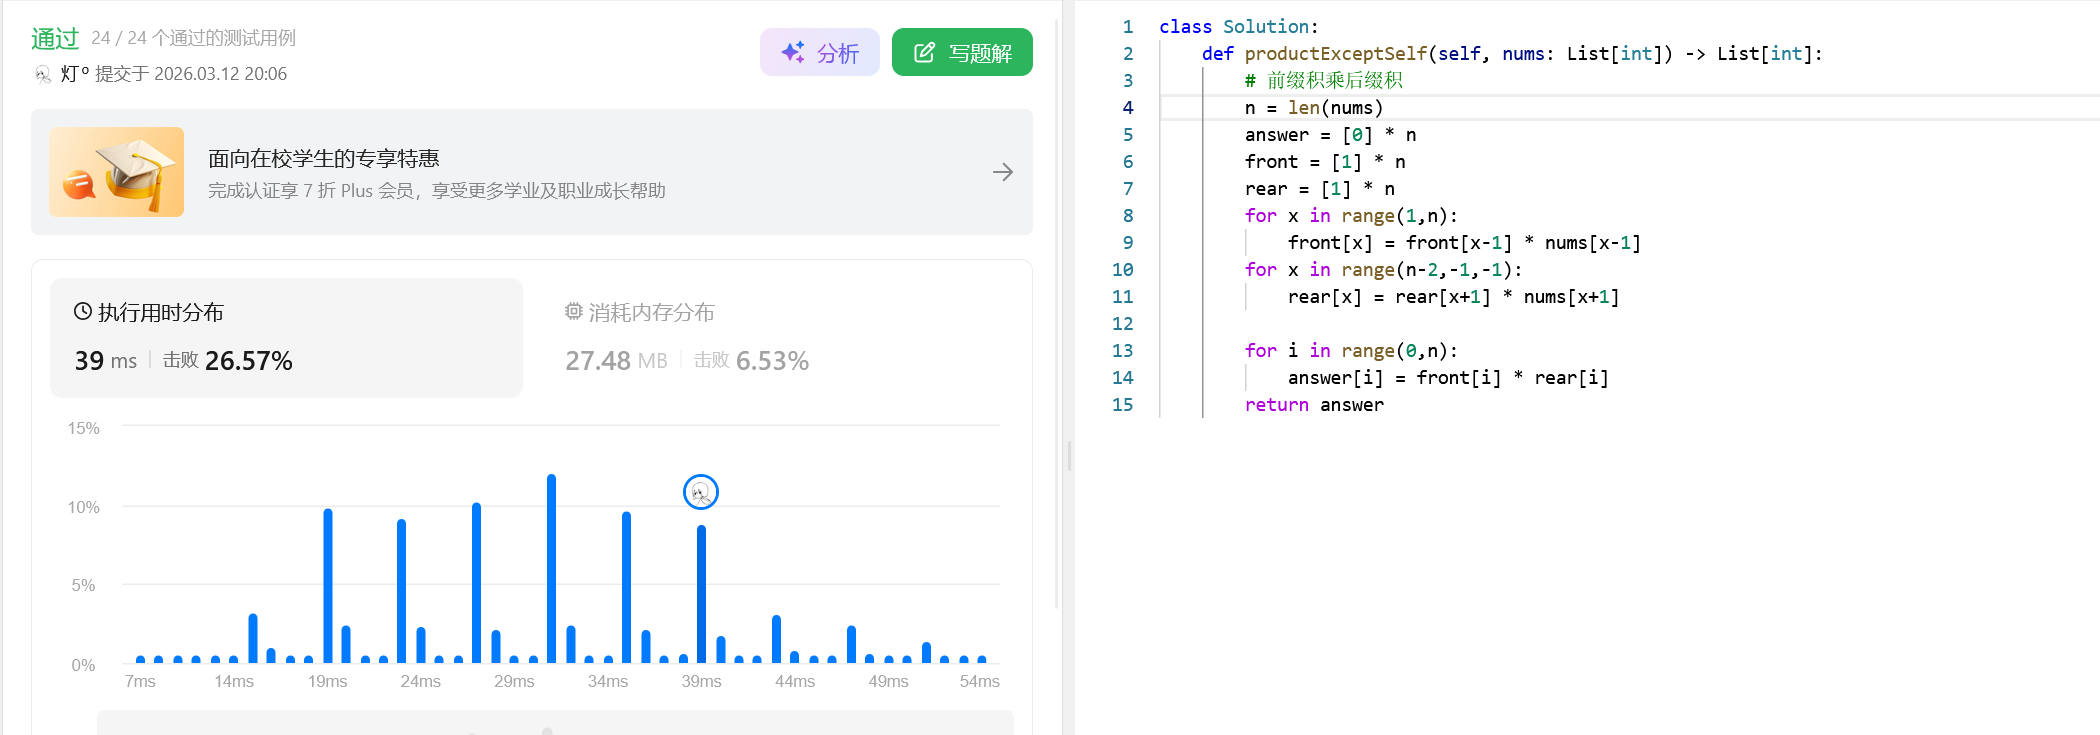Screen dimensions: 2100x735
Task: Click the user avatar marker above the 39ms bar
Action: pyautogui.click(x=700, y=492)
